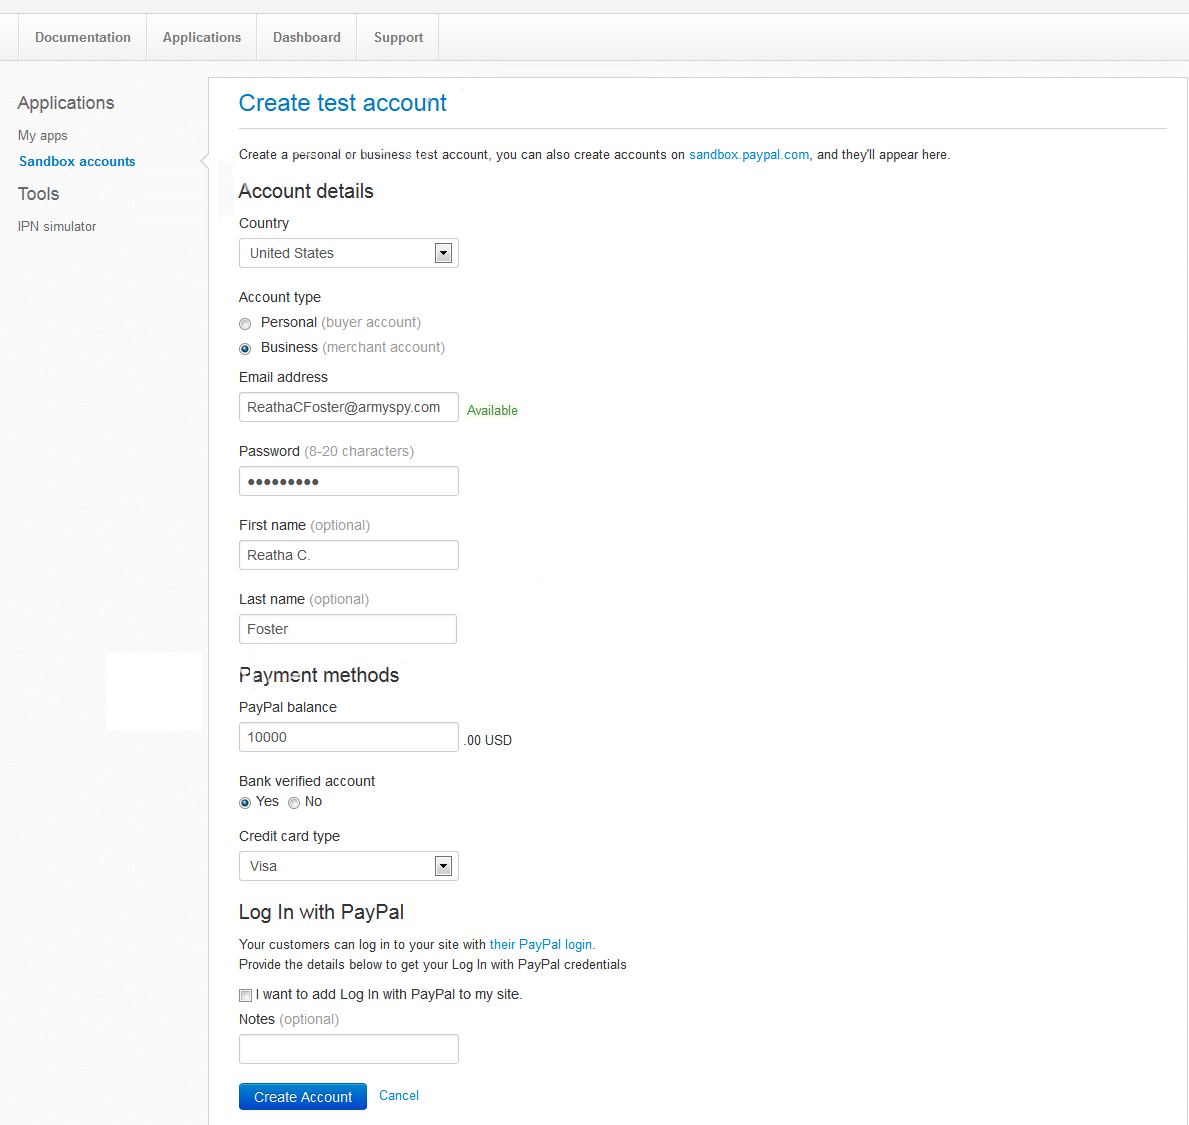Click the .00 USD currency label
1189x1125 pixels.
pyautogui.click(x=488, y=740)
